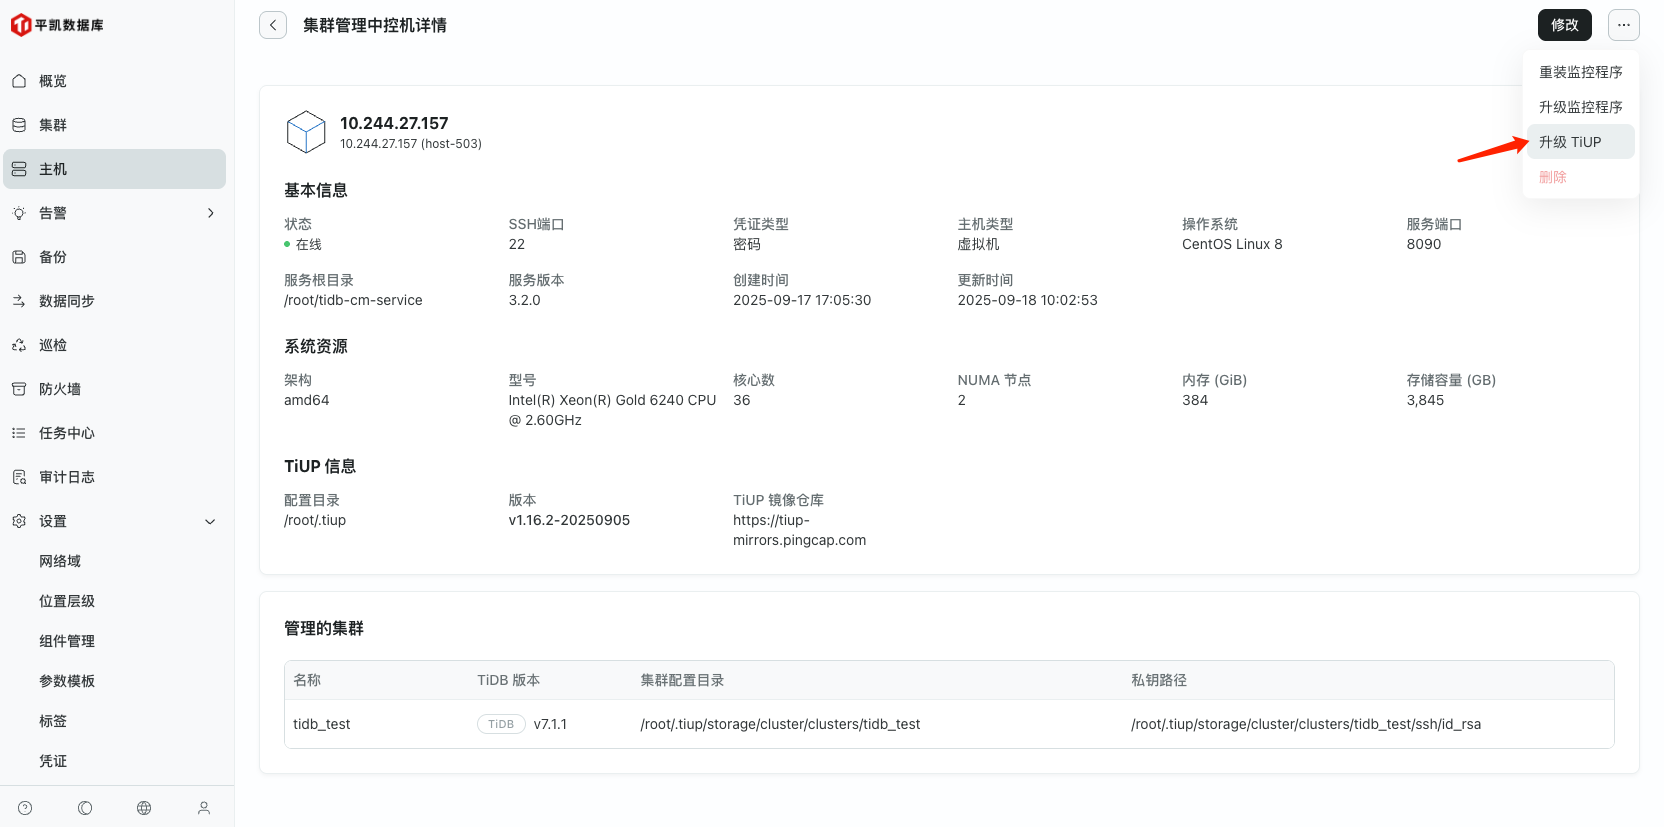Toggle dark mode with the moon icon
Image resolution: width=1664 pixels, height=827 pixels.
tap(85, 808)
